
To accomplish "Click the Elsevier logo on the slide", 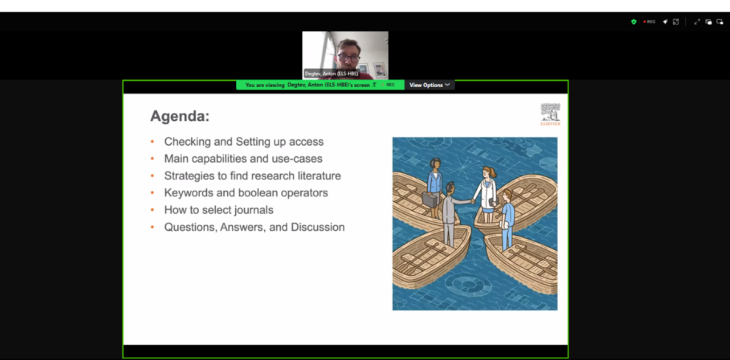I will click(550, 114).
